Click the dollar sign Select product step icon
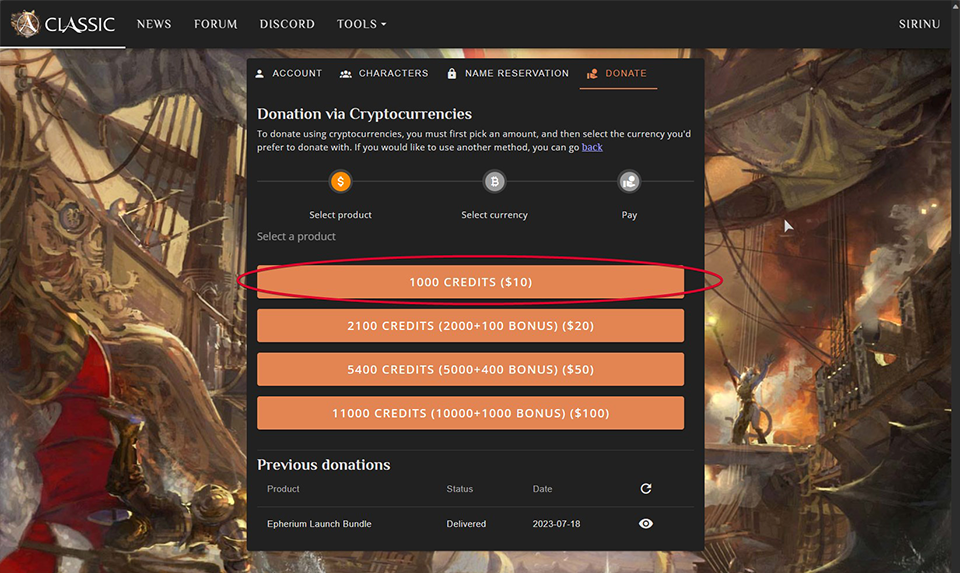 (x=341, y=182)
